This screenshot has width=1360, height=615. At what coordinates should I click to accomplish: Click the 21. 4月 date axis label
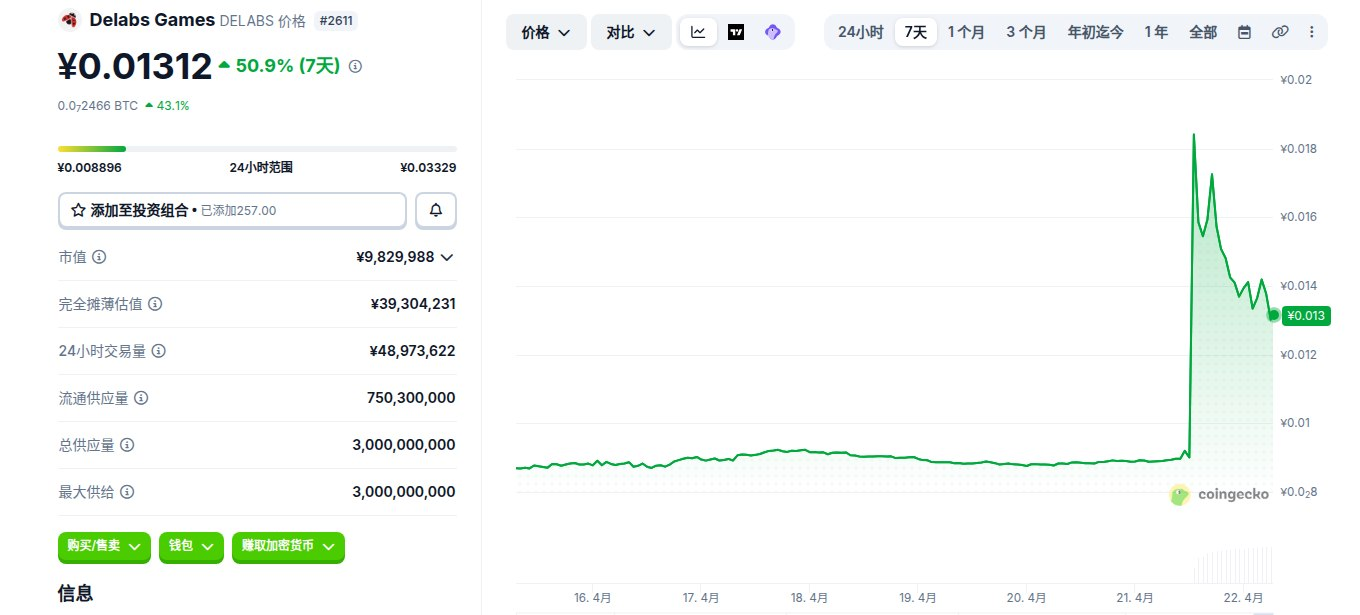tap(1136, 598)
